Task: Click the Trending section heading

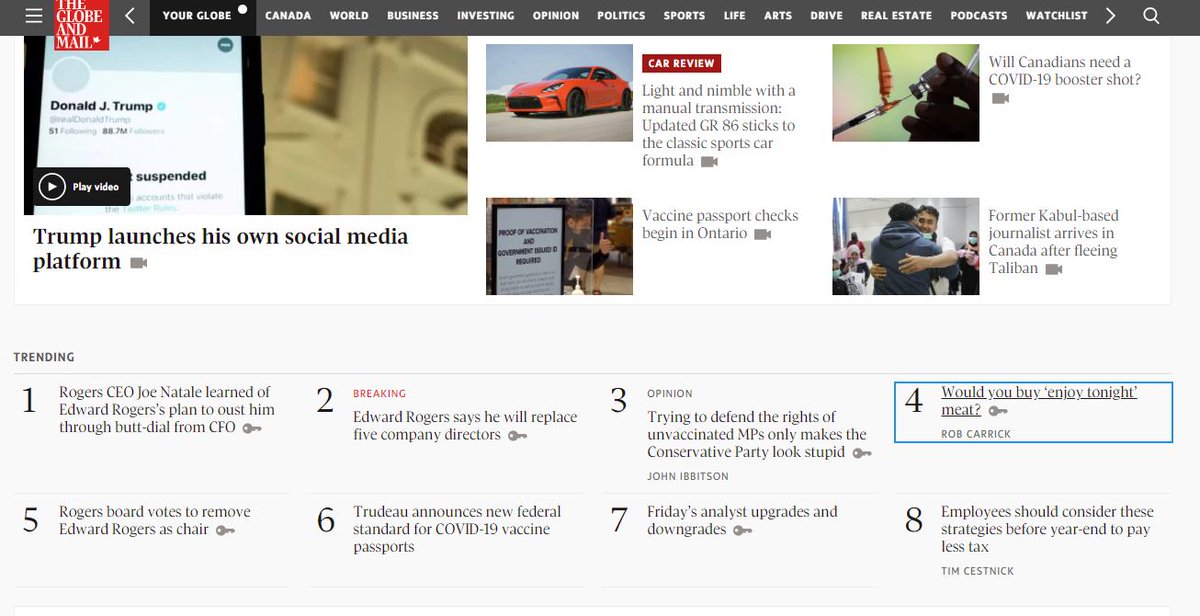Action: [44, 357]
